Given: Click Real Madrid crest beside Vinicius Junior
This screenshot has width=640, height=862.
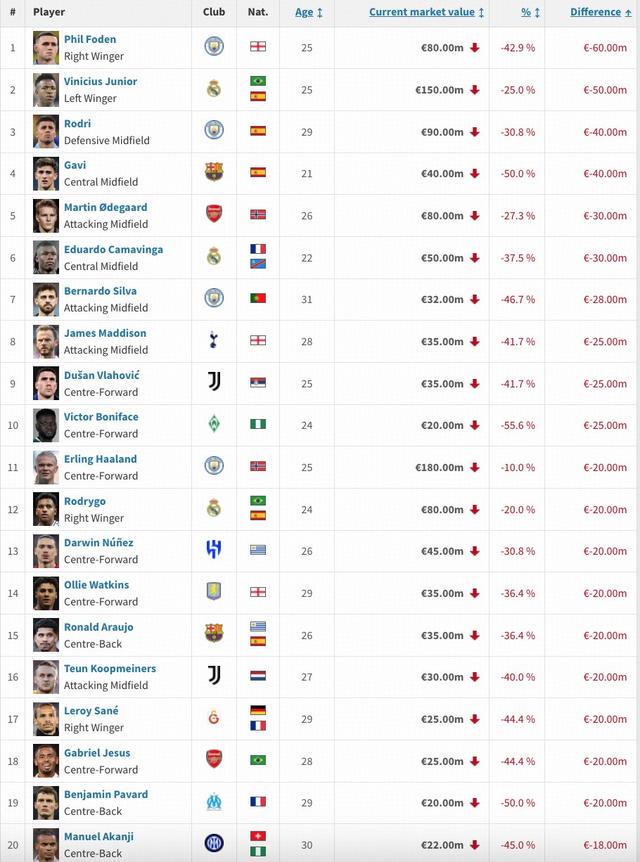Looking at the screenshot, I should (214, 89).
